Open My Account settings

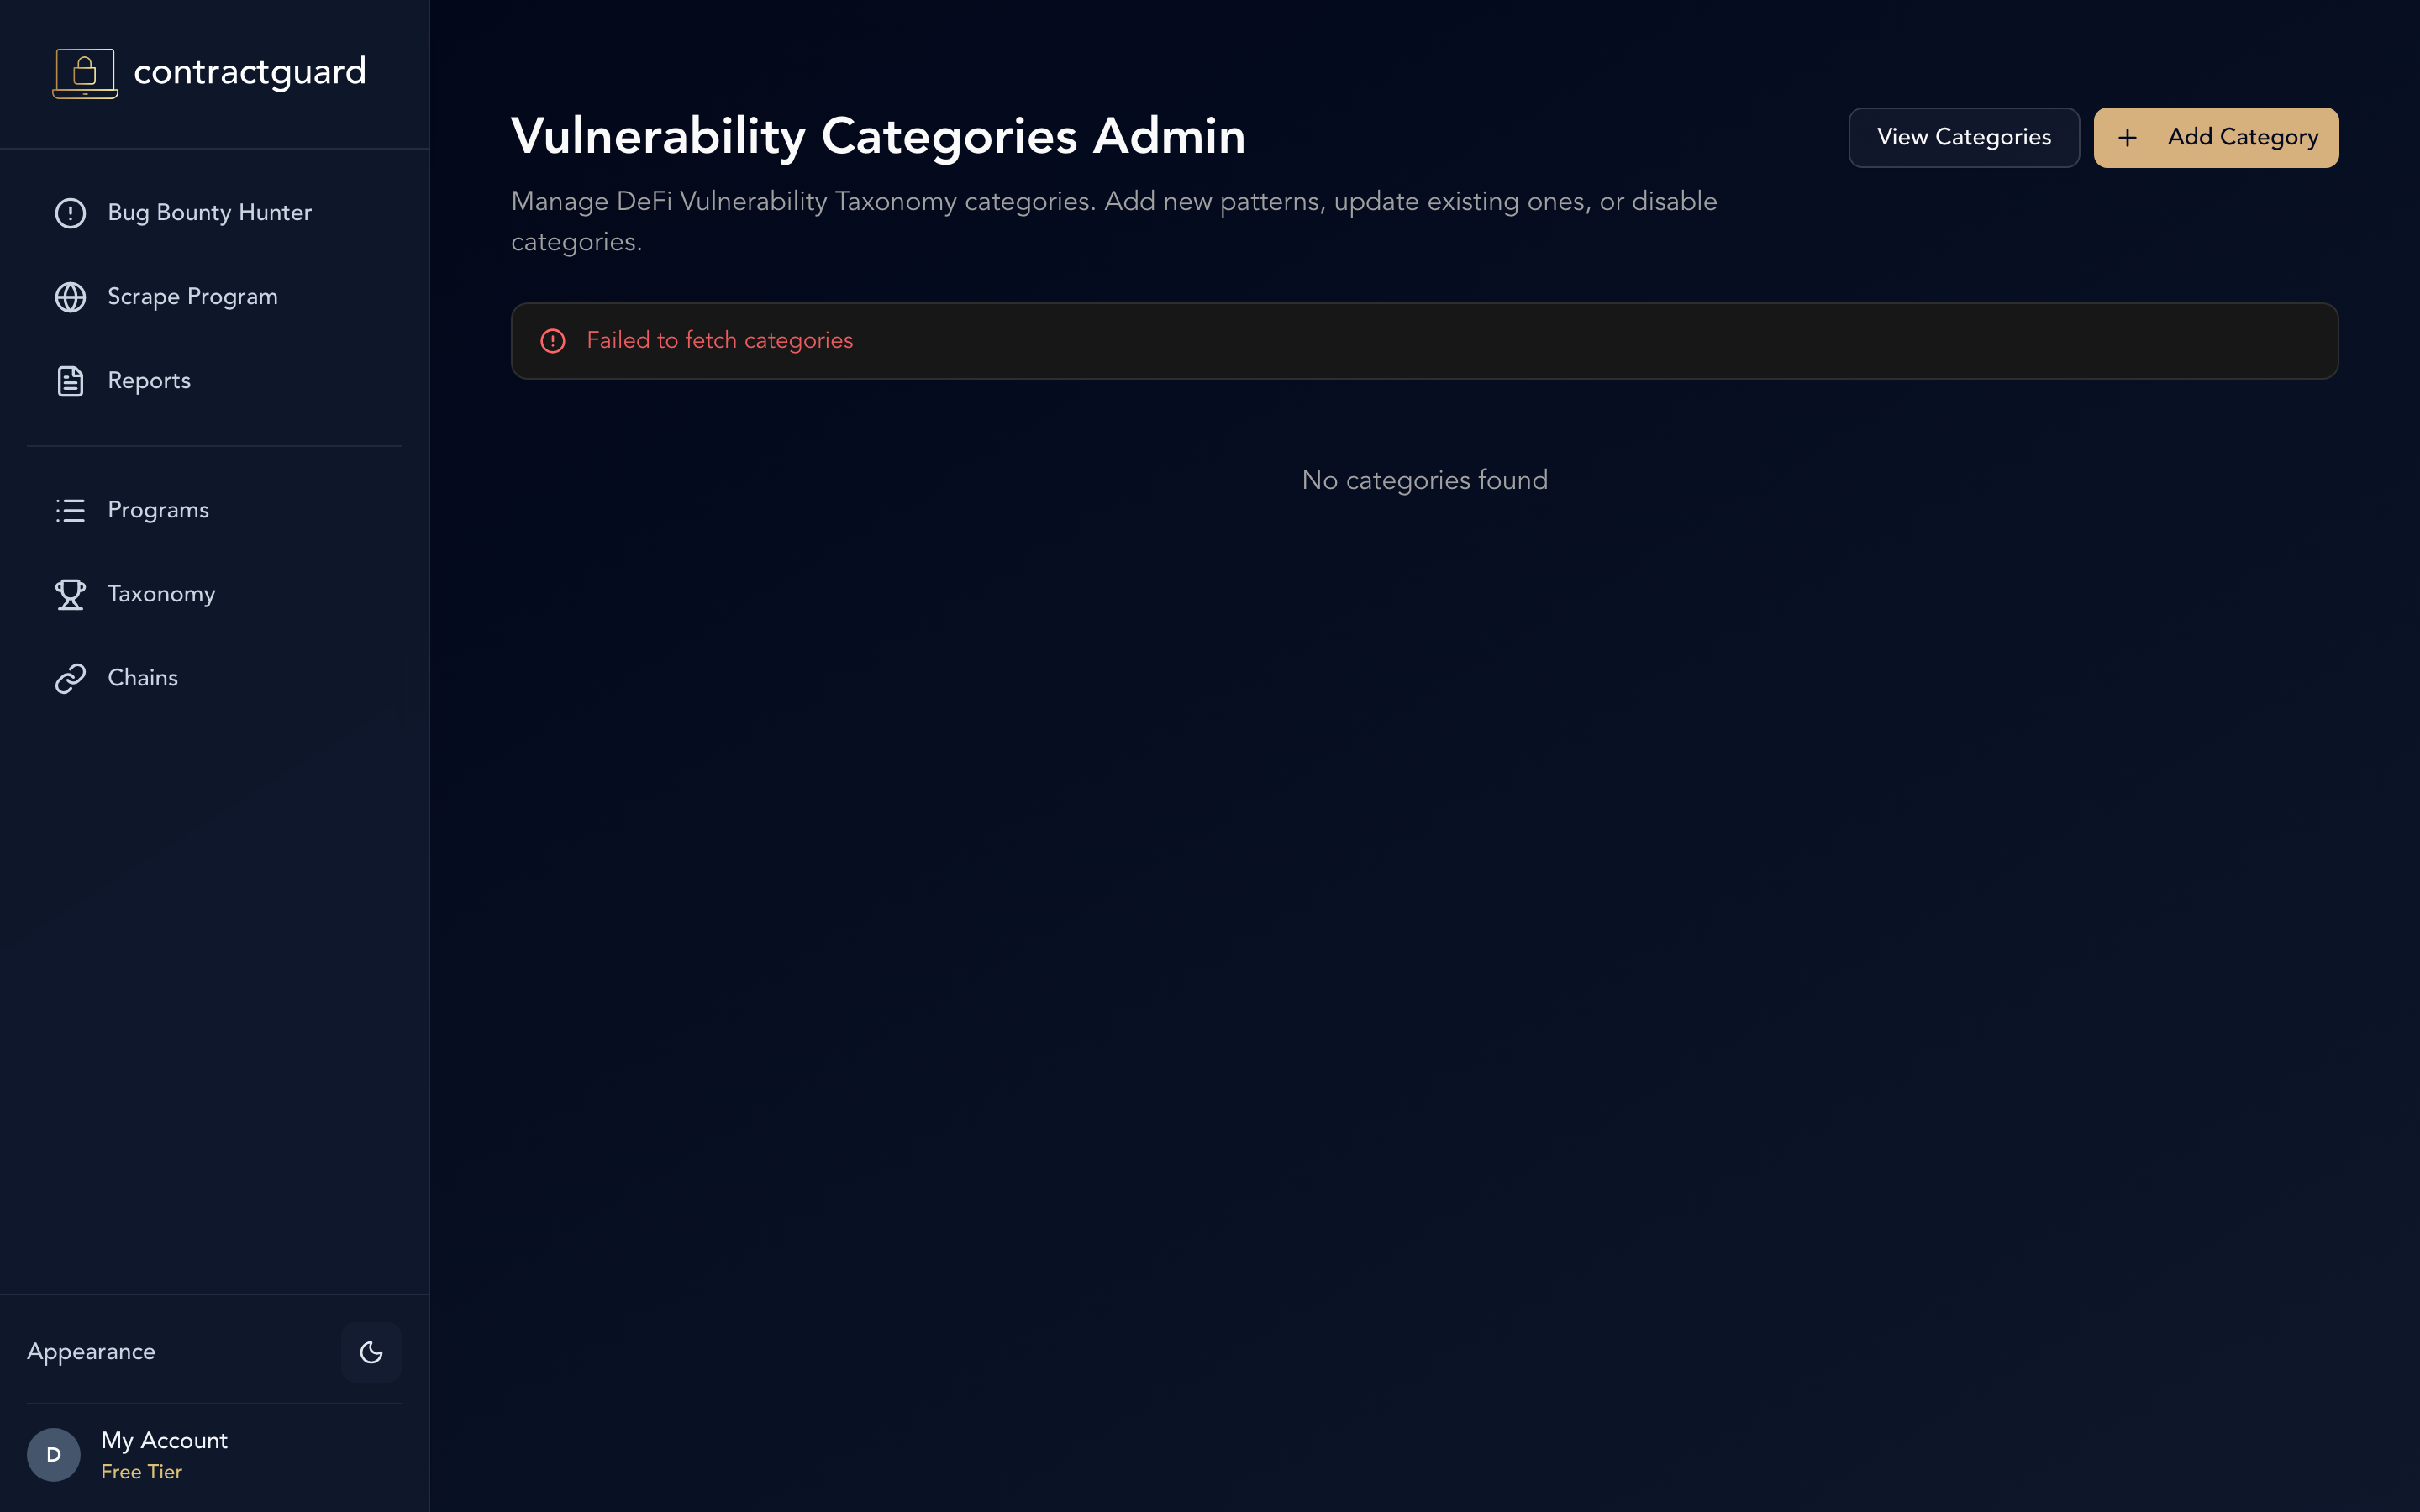point(214,1454)
